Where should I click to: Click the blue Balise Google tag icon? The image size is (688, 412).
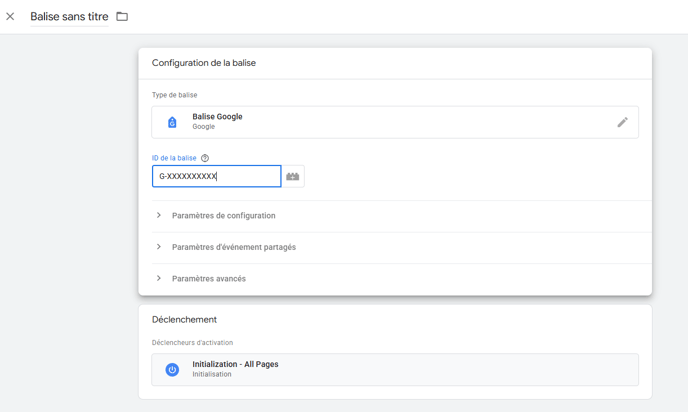172,122
